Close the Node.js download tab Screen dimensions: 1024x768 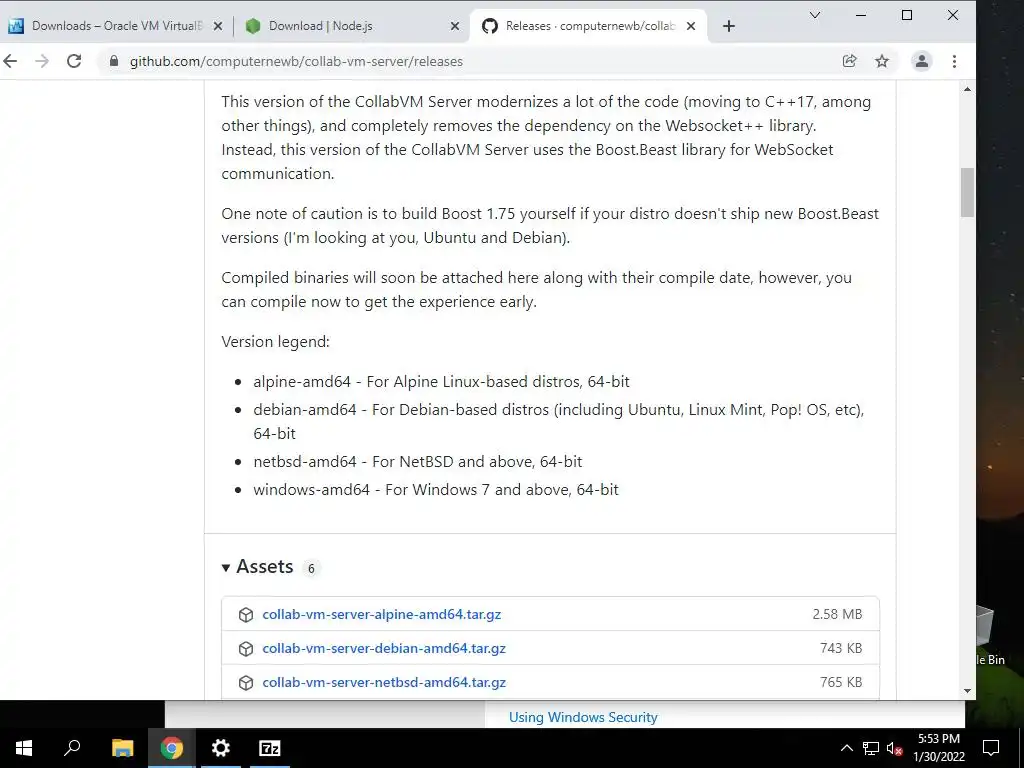tap(455, 26)
